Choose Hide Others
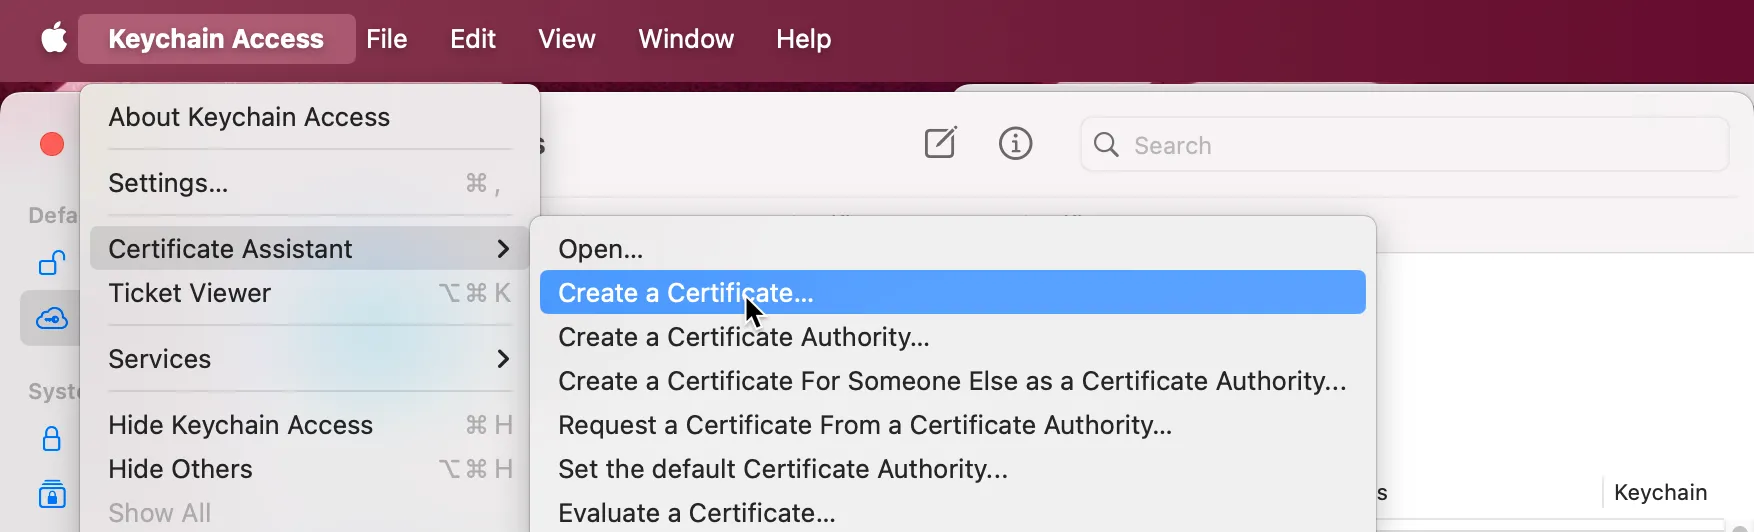 click(x=310, y=469)
